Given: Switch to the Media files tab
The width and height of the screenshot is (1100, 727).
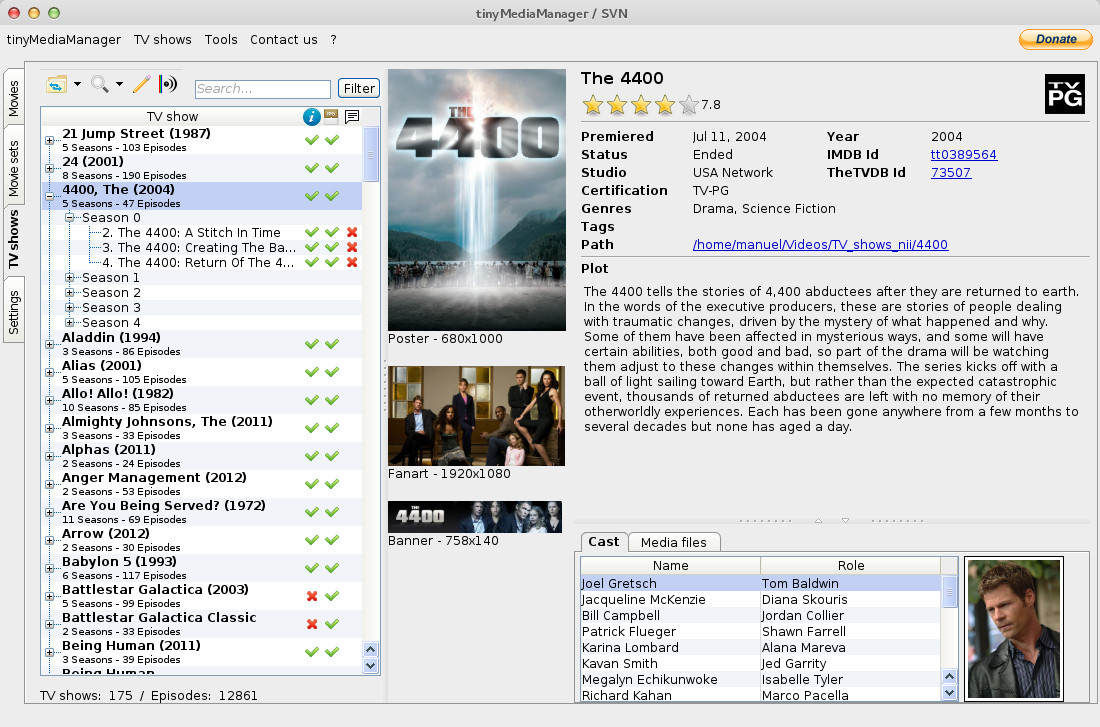Looking at the screenshot, I should coord(673,542).
